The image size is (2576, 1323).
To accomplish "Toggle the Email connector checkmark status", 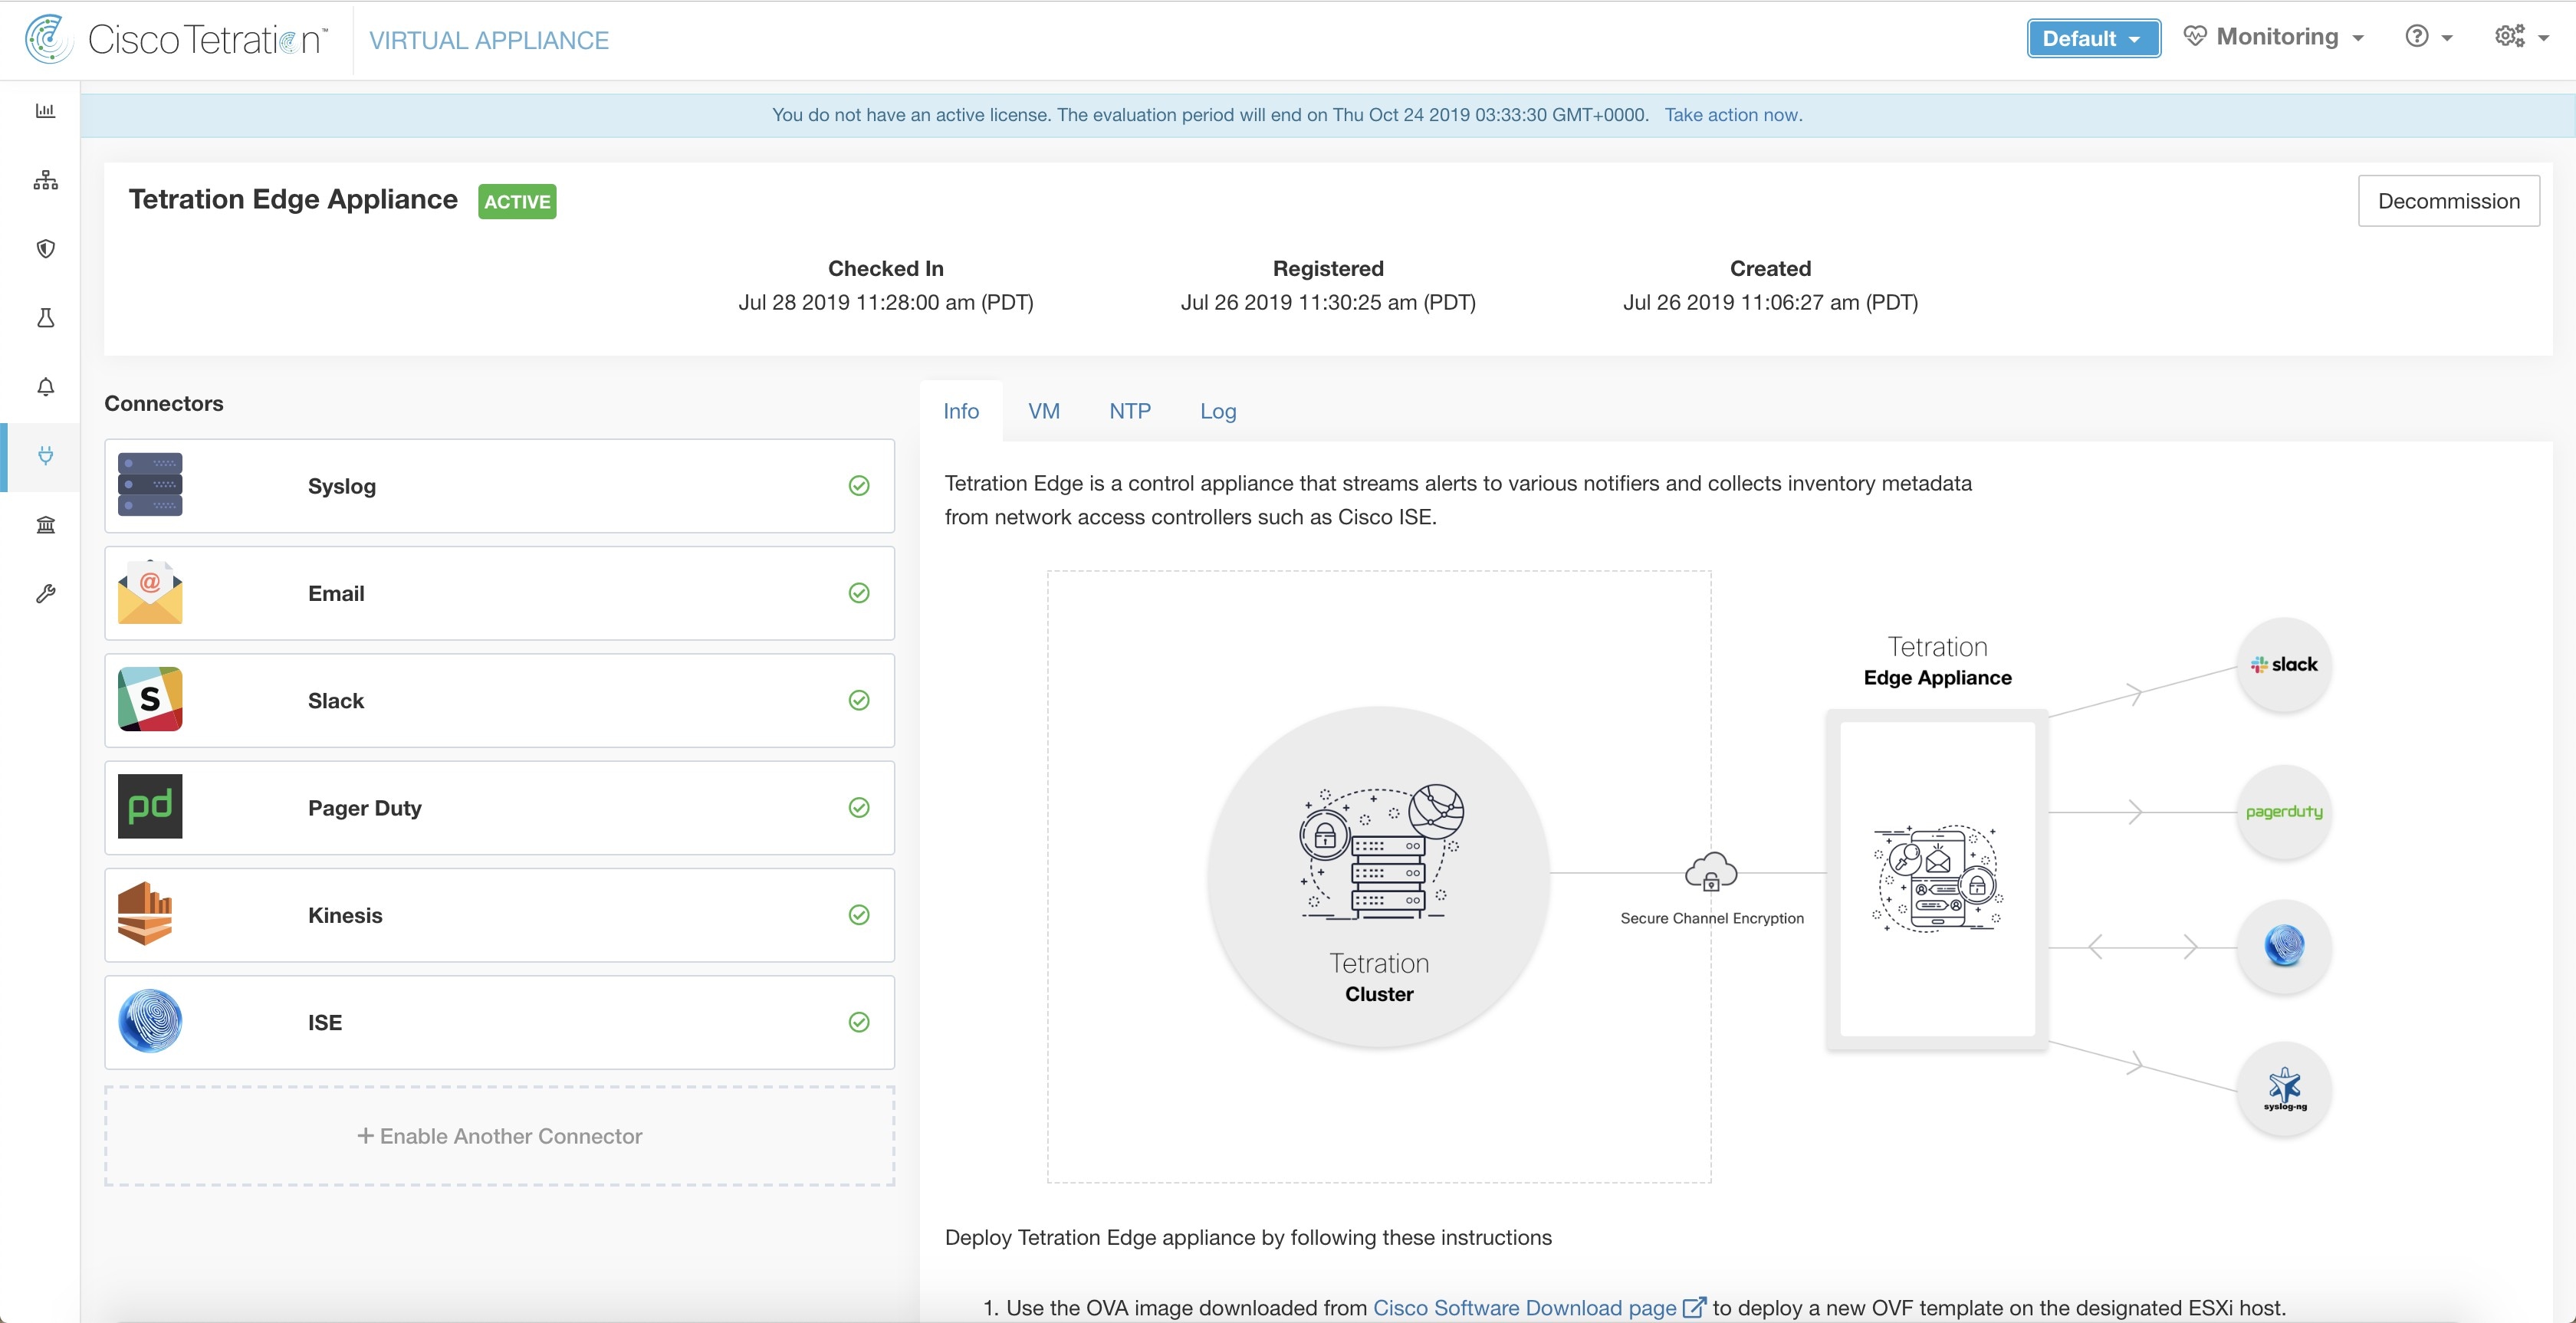I will coord(860,593).
